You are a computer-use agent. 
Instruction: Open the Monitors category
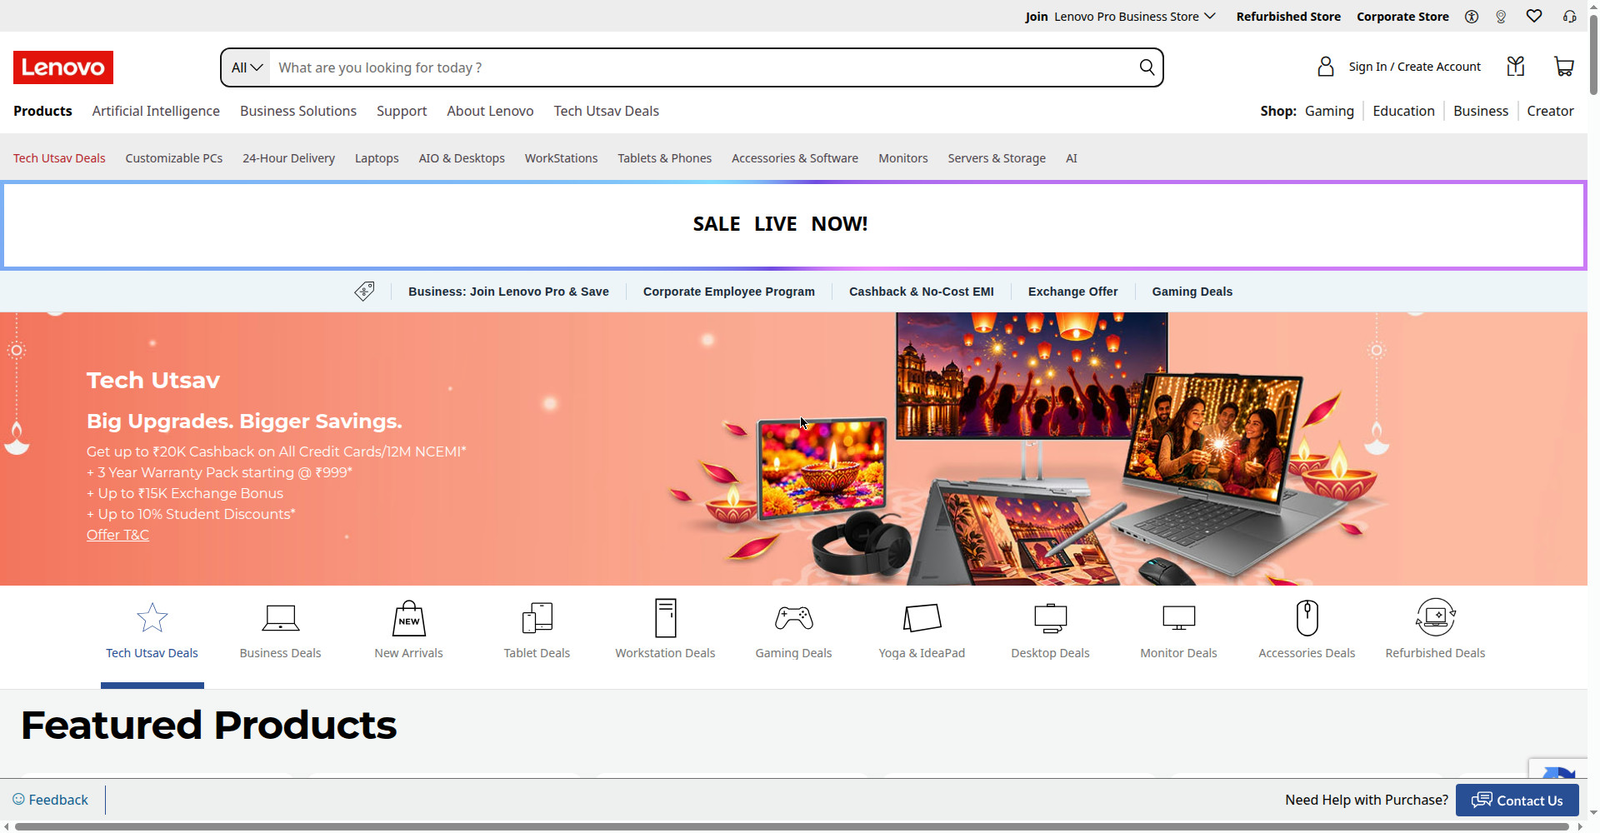click(x=903, y=158)
